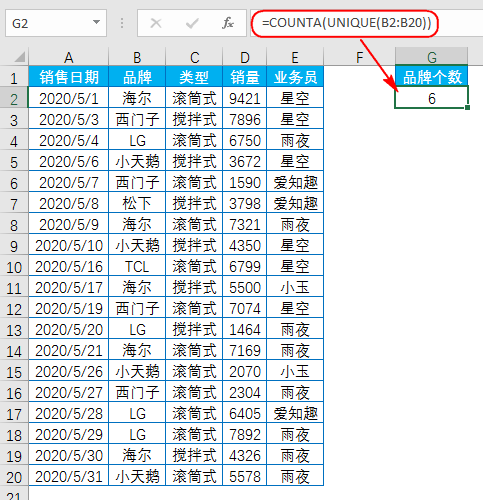Image resolution: width=483 pixels, height=500 pixels.
Task: Click the Name Box showing G2
Action: coord(56,23)
